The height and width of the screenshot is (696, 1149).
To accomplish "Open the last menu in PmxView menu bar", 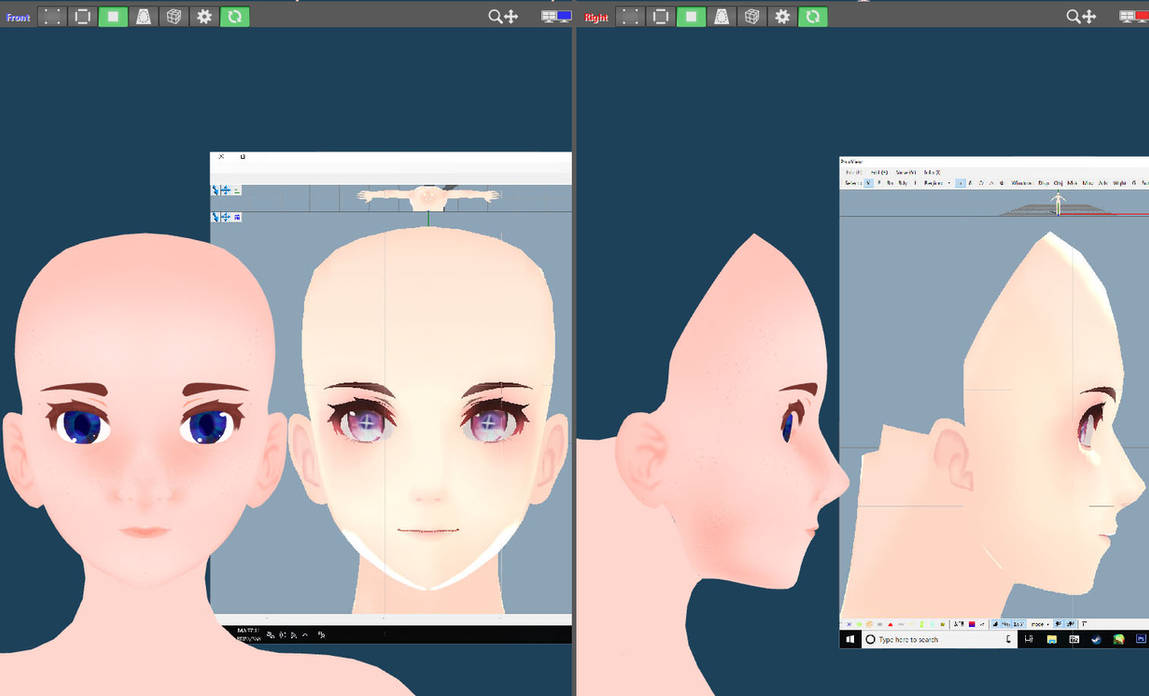I will pos(932,172).
